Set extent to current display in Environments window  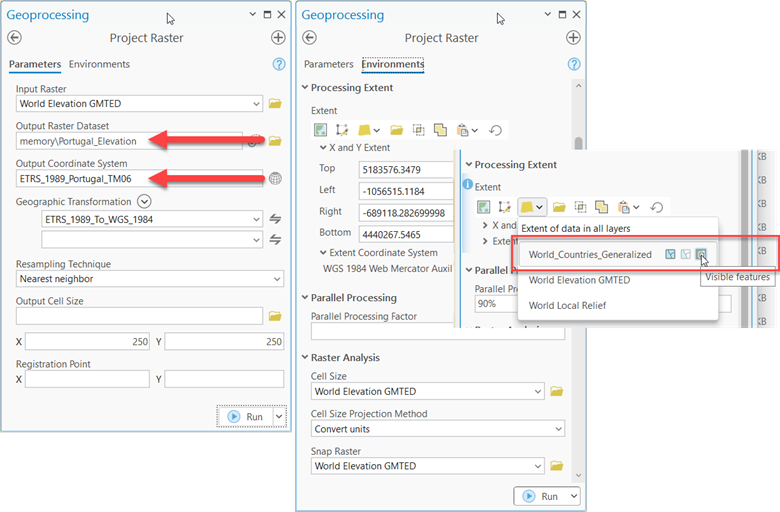coord(320,130)
